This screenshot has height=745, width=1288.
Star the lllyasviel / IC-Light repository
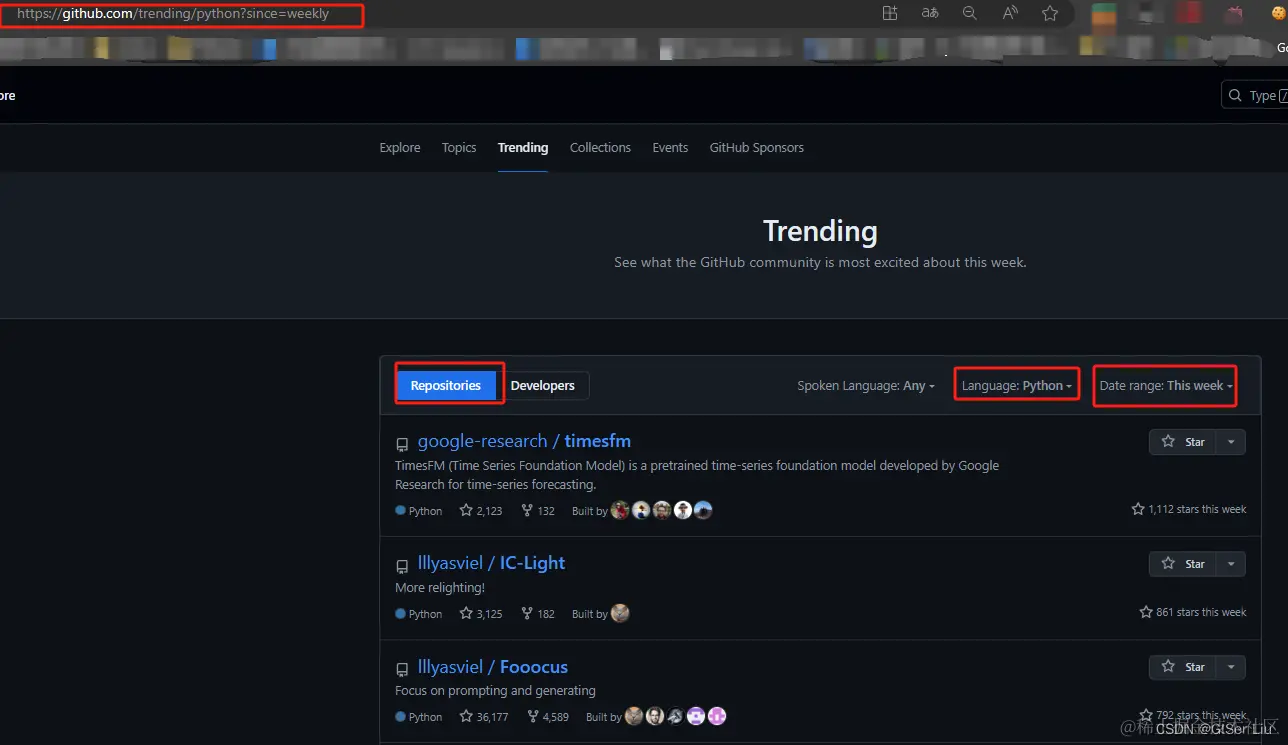pyautogui.click(x=1183, y=564)
